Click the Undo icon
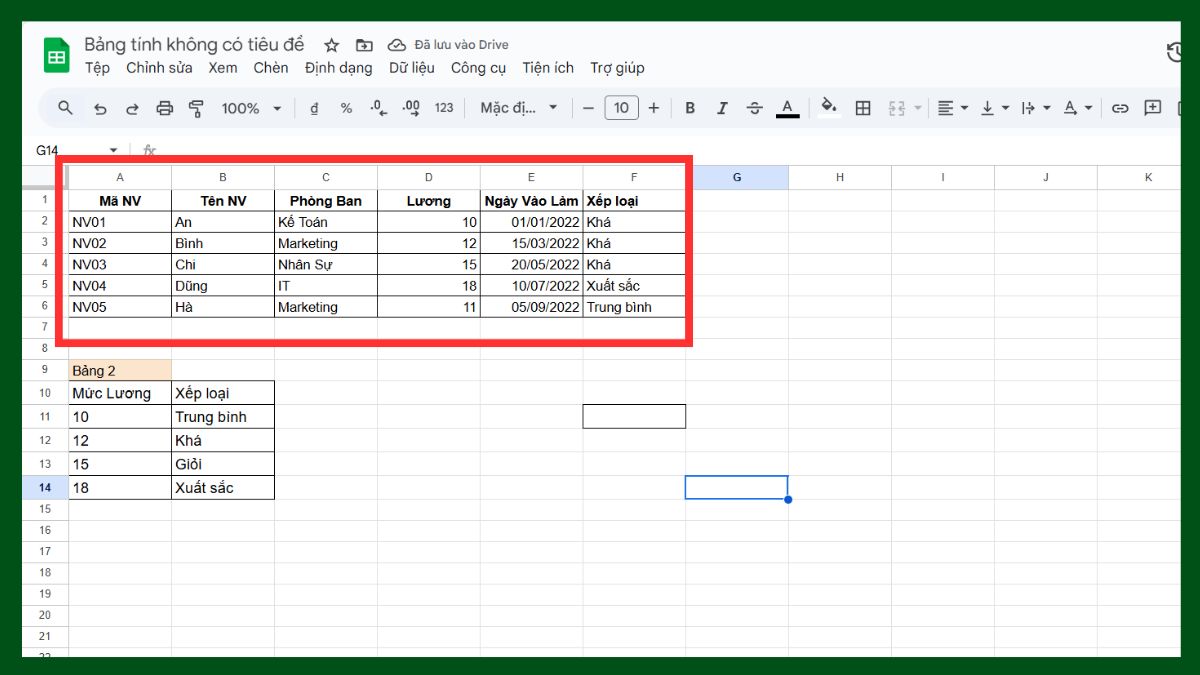Viewport: 1200px width, 675px height. point(100,107)
